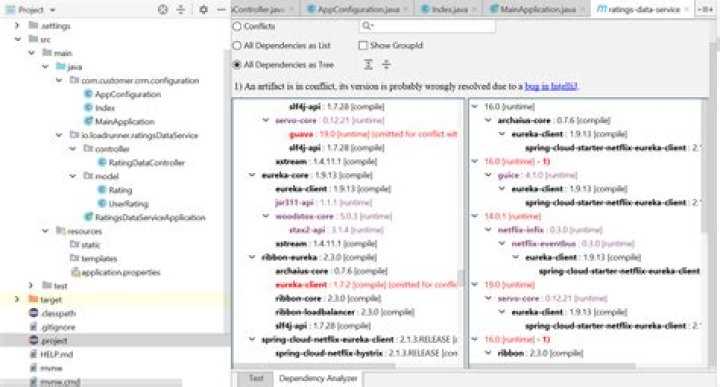
Task: Switch to Index.java editor tab
Action: pos(450,9)
